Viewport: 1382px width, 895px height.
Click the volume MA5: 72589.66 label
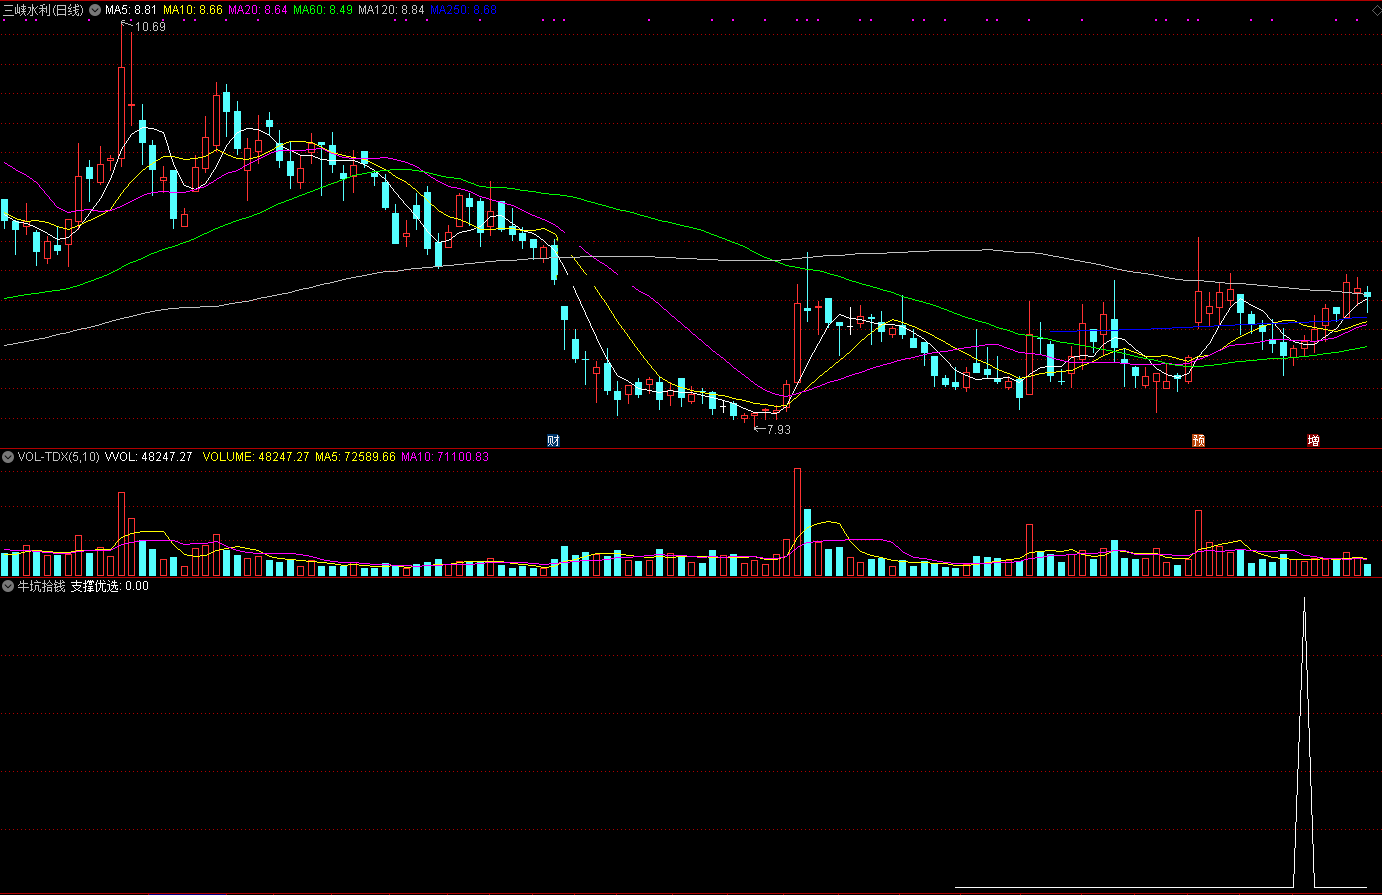point(355,457)
